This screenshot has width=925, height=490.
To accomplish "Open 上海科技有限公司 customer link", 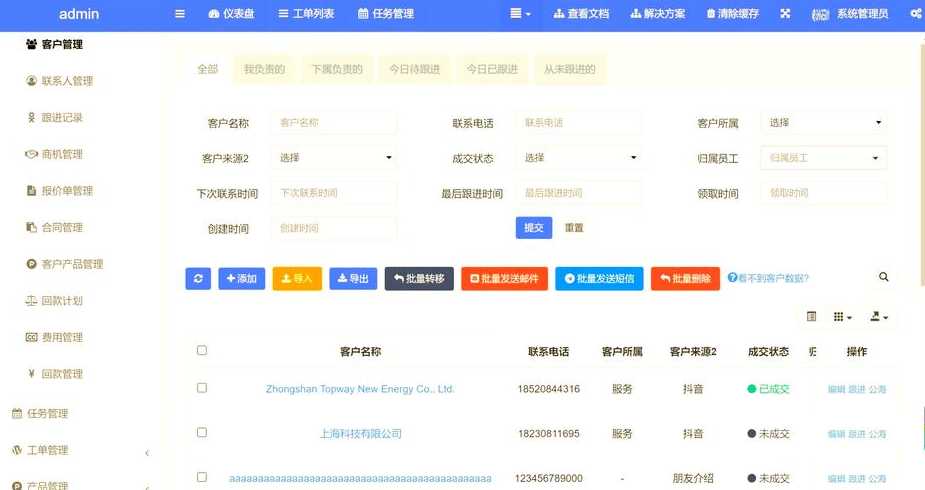I will click(x=360, y=433).
